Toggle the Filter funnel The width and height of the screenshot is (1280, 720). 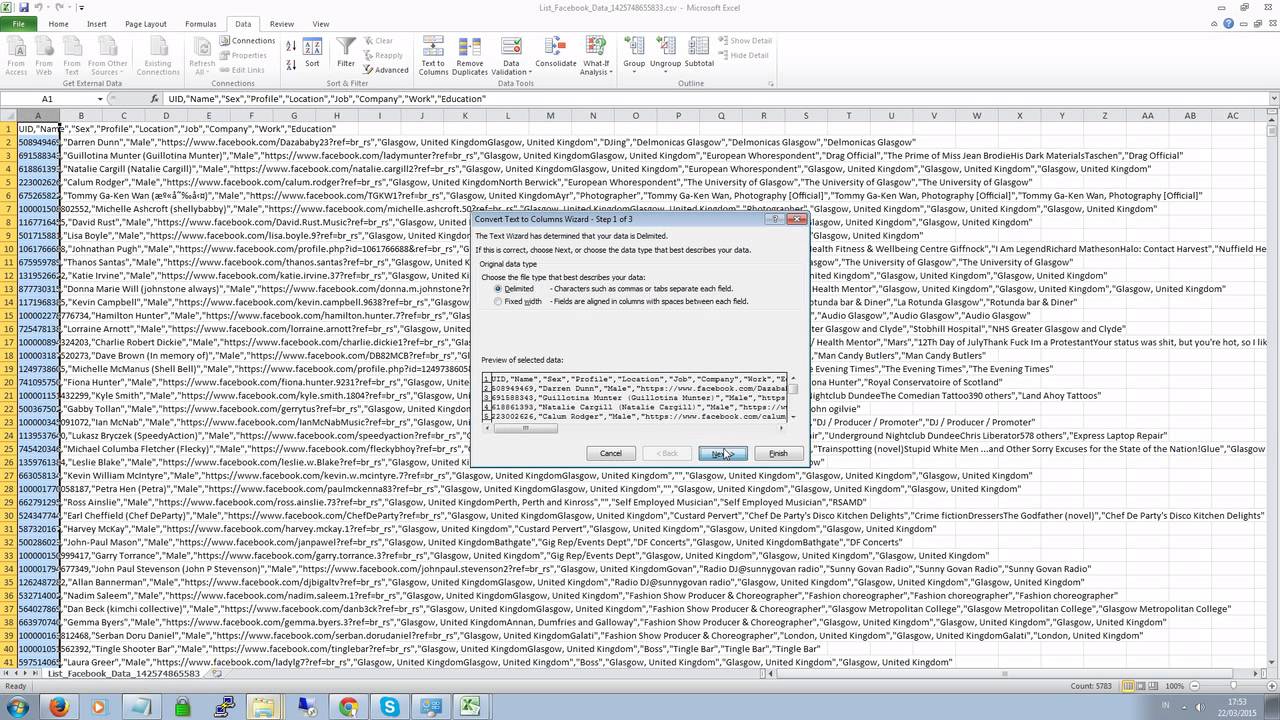(x=346, y=54)
